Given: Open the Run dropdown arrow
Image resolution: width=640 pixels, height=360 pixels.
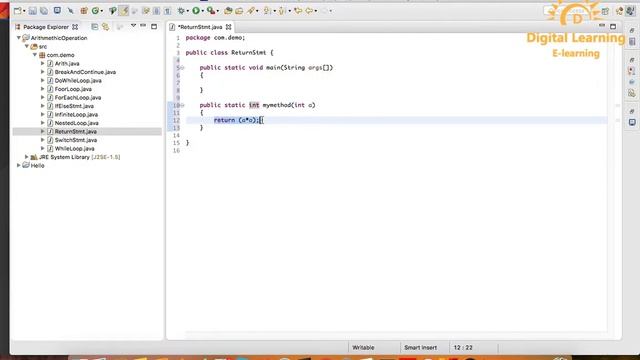Looking at the screenshot, I should [202, 11].
